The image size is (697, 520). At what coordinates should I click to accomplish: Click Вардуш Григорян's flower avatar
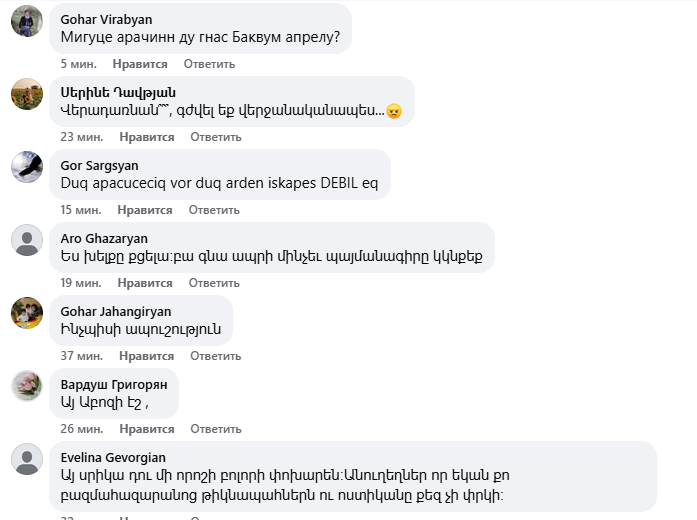(x=27, y=386)
